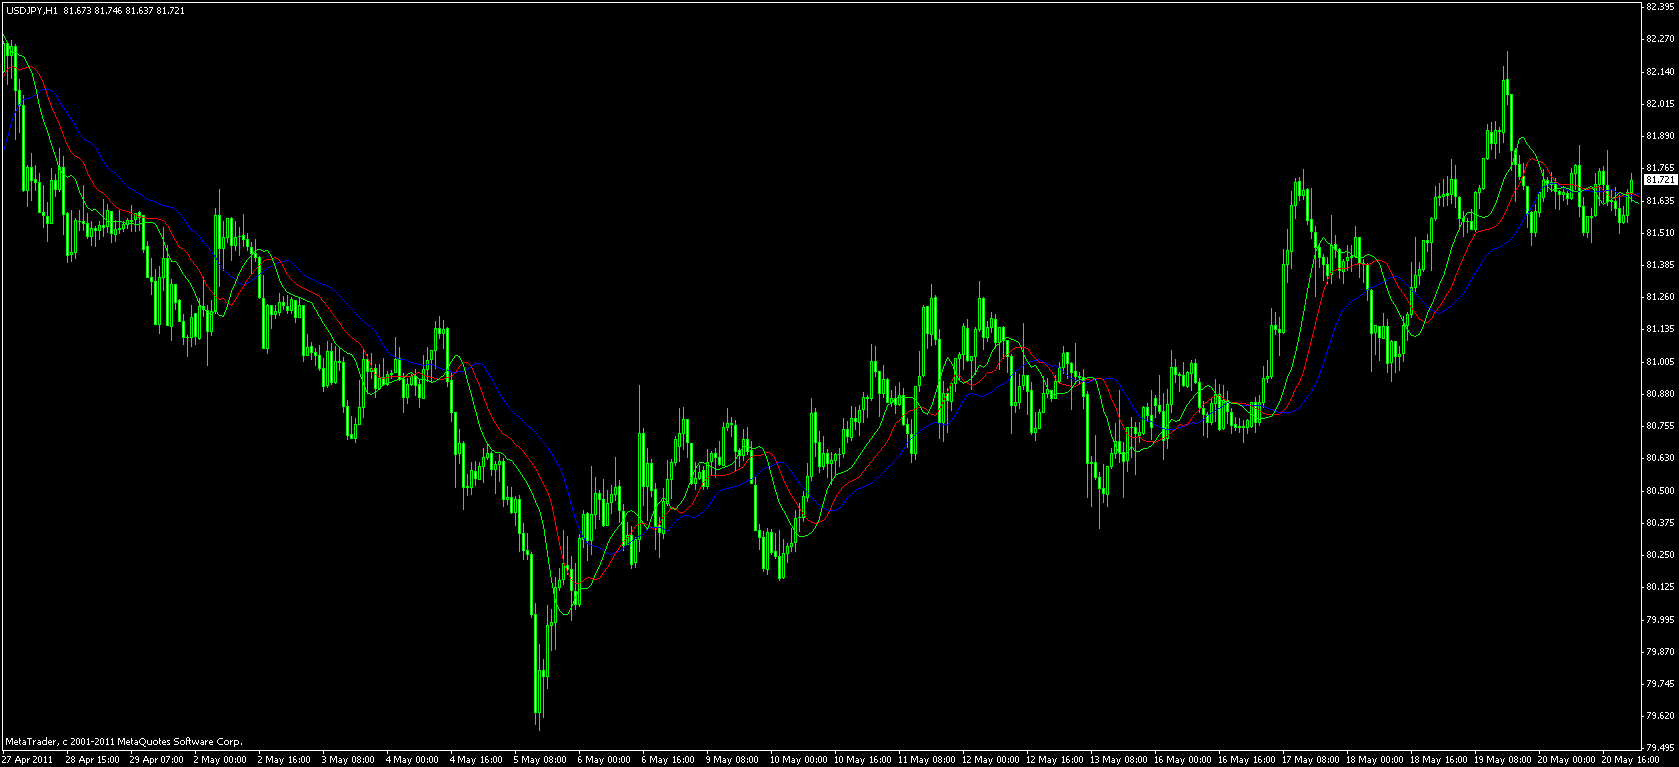Viewport: 1679px width, 767px height.
Task: Select the 81.005 price level on axis
Action: tap(1659, 362)
